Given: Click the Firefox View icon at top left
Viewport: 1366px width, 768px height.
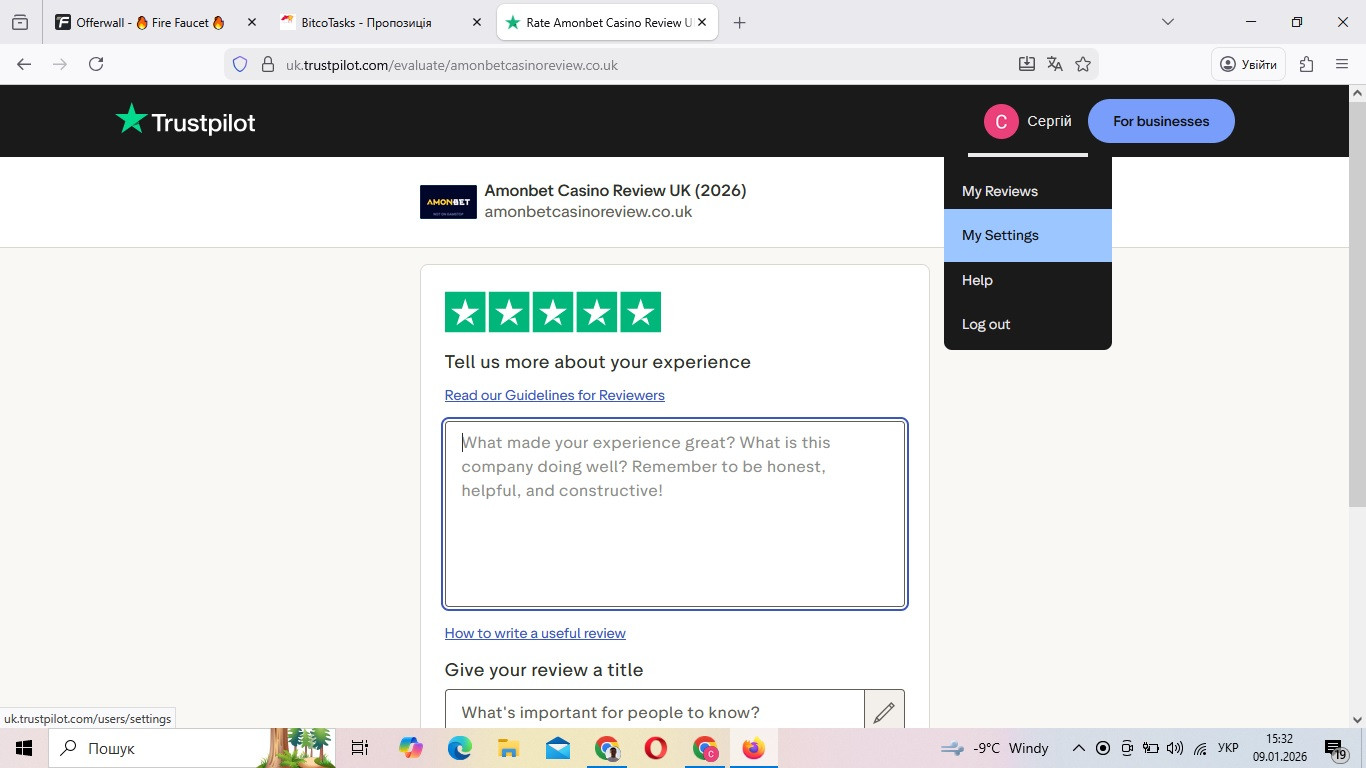Looking at the screenshot, I should click(20, 22).
